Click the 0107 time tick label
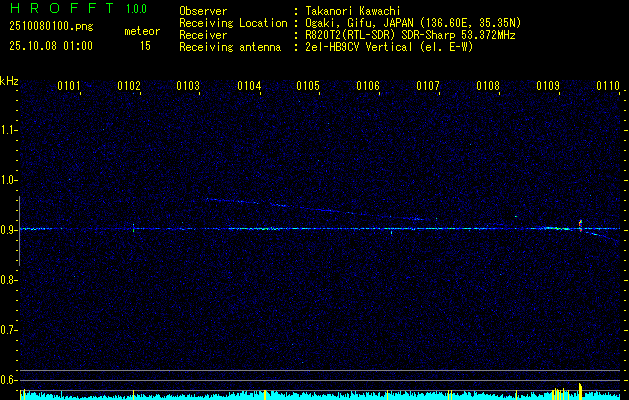Viewport: 629px width, 400px height. coord(428,87)
